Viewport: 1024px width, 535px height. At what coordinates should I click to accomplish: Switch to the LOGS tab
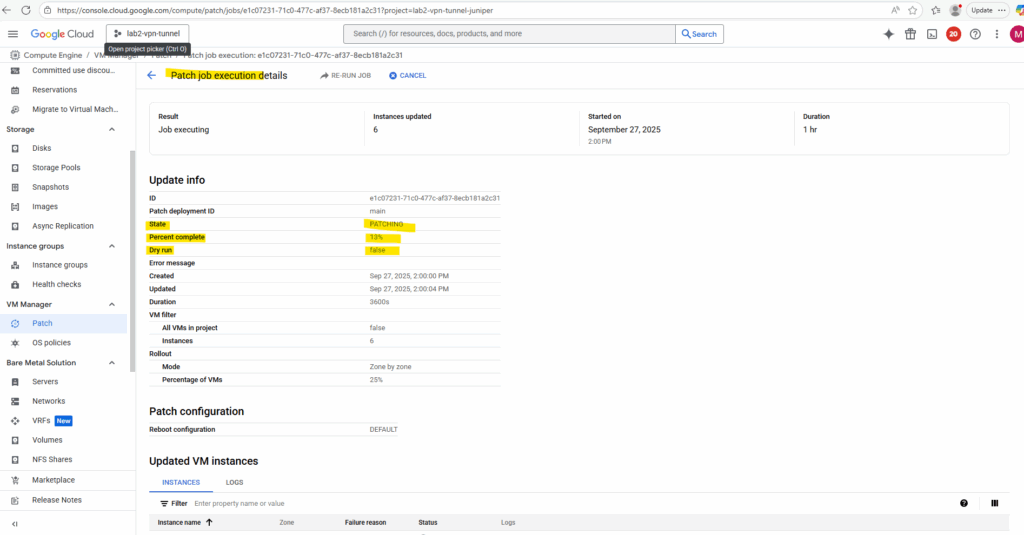click(234, 483)
